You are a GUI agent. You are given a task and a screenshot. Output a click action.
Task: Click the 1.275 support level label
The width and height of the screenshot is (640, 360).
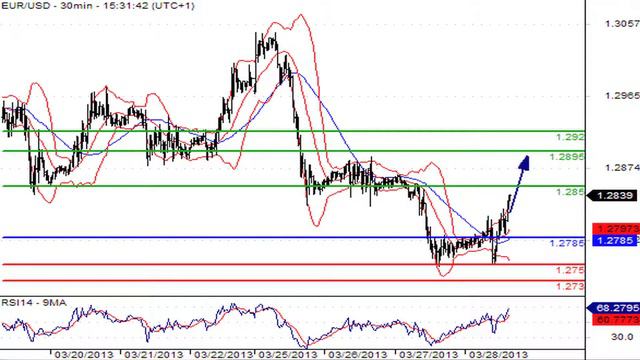coord(570,270)
